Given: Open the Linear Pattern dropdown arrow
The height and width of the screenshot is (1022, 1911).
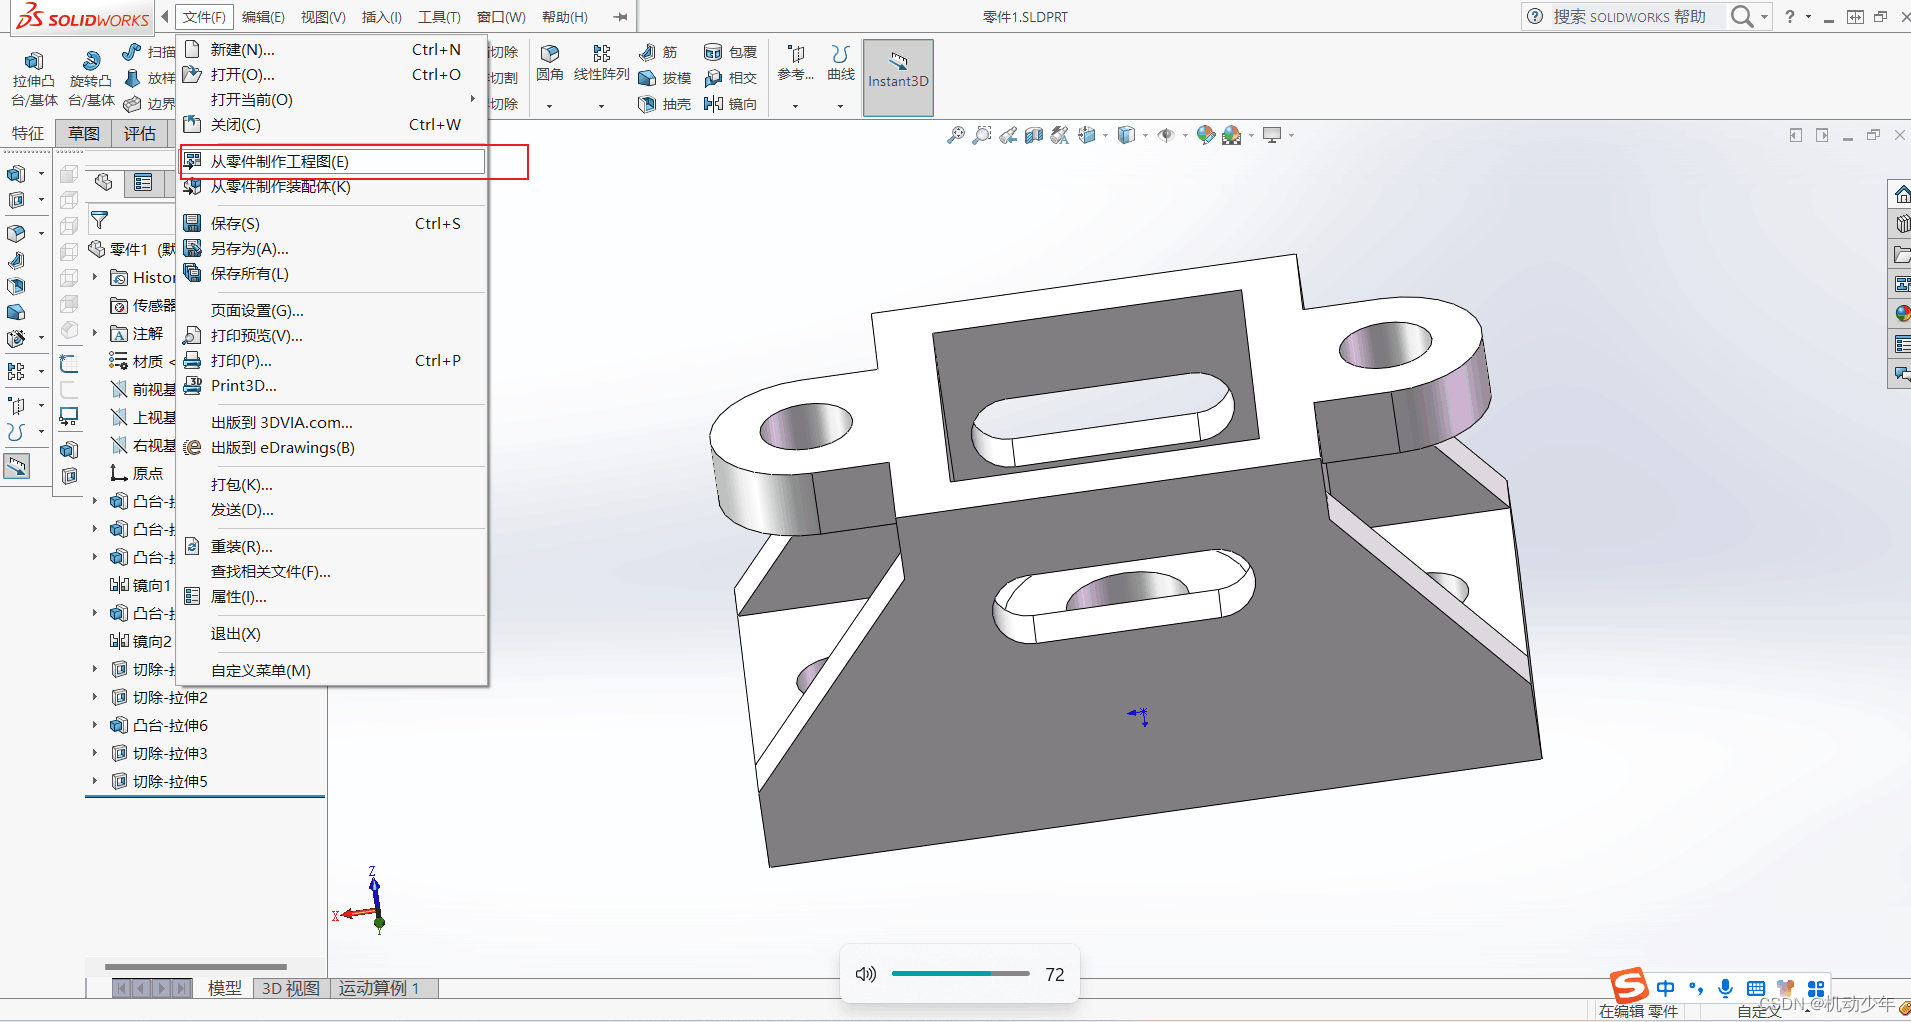Looking at the screenshot, I should coord(601,106).
